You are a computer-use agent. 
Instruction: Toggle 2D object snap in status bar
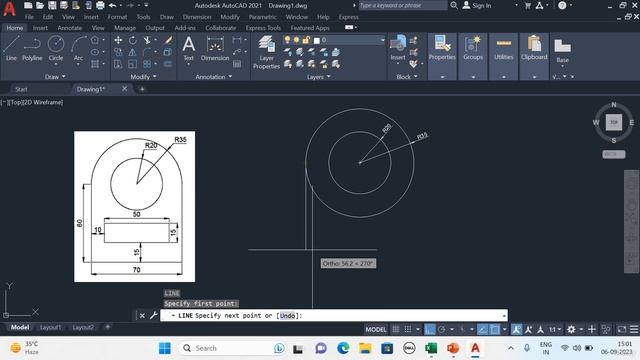click(x=494, y=329)
